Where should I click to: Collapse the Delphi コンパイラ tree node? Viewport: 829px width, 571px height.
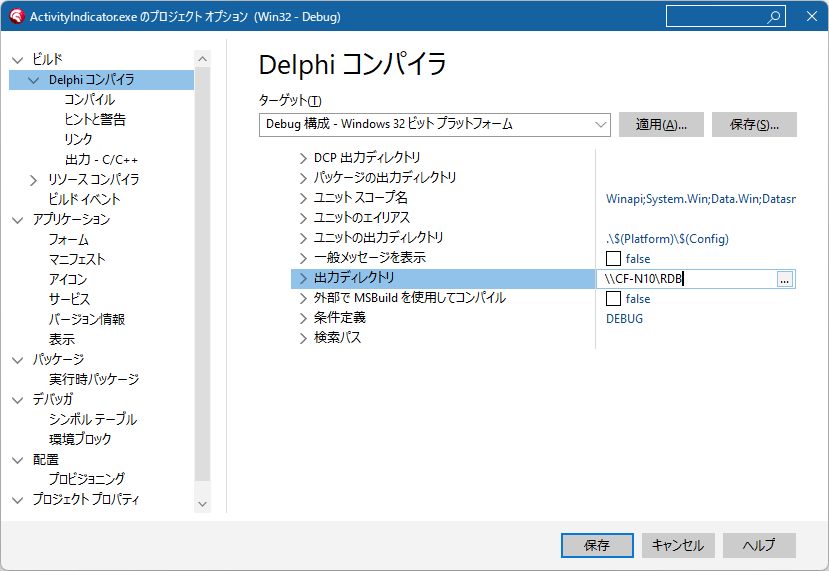(34, 80)
